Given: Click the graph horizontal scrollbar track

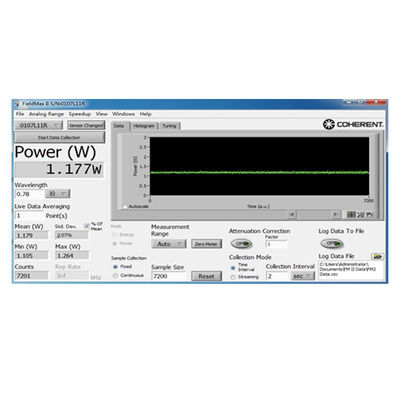Looking at the screenshot, I should pos(314,214).
